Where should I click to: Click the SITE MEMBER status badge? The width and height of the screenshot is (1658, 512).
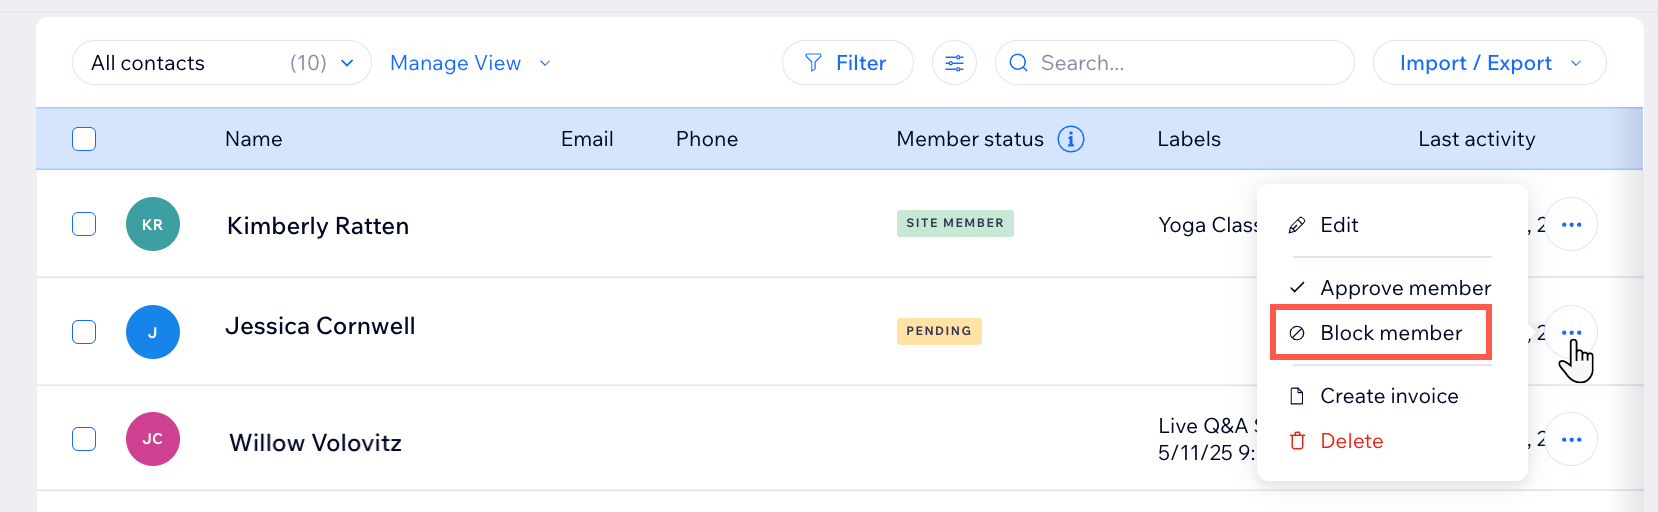click(x=955, y=223)
